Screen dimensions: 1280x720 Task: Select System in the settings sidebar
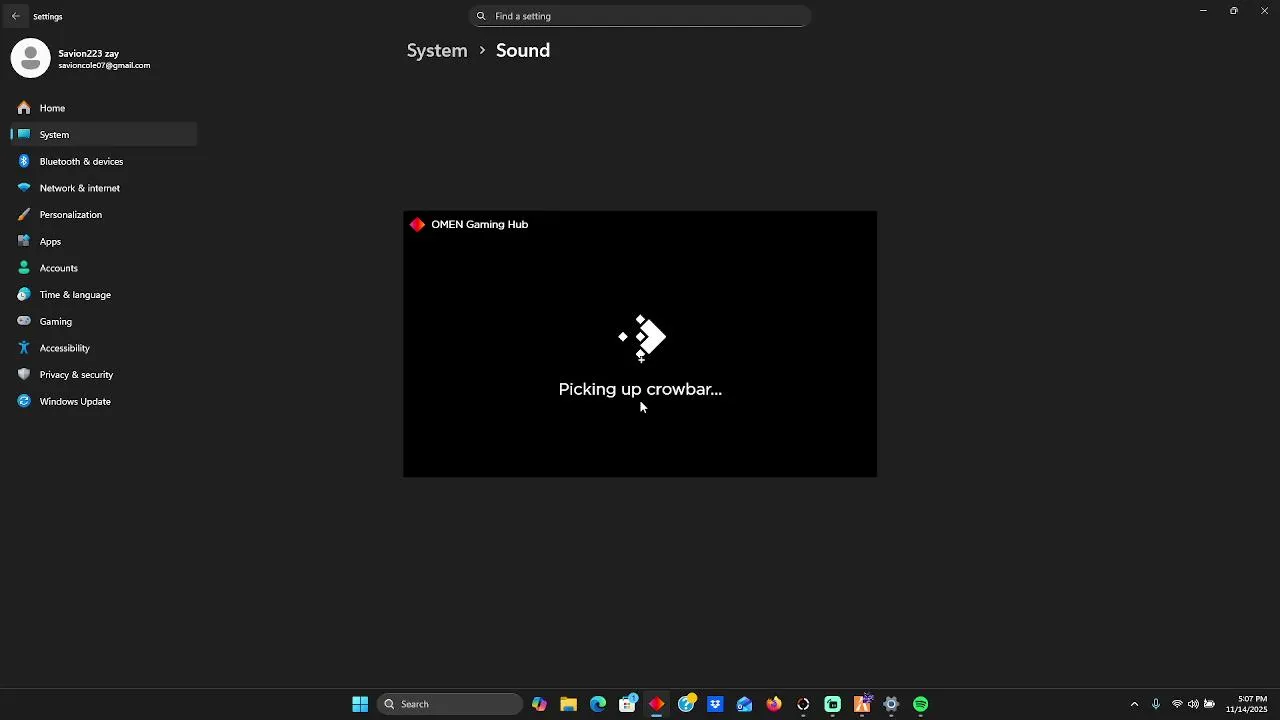coord(104,134)
